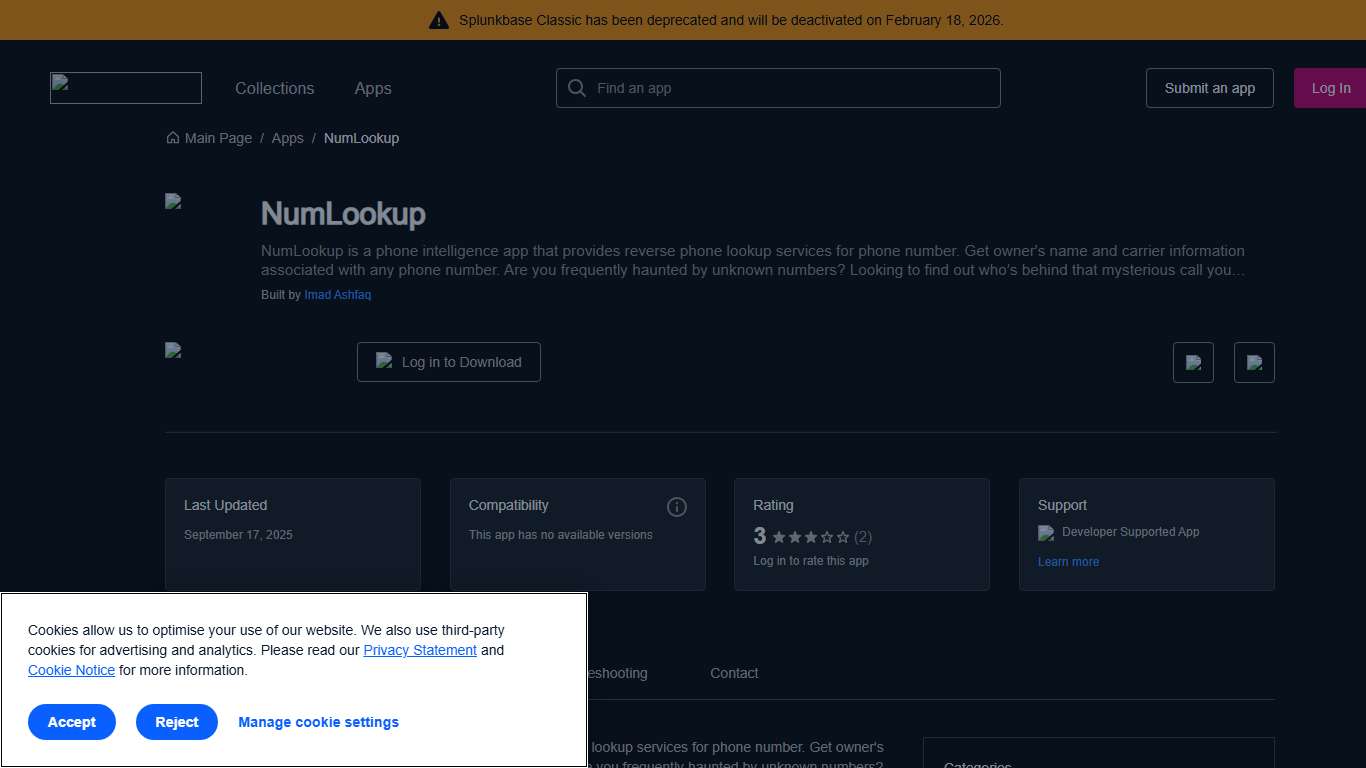Open the Apps menu in the navigation bar

(372, 88)
